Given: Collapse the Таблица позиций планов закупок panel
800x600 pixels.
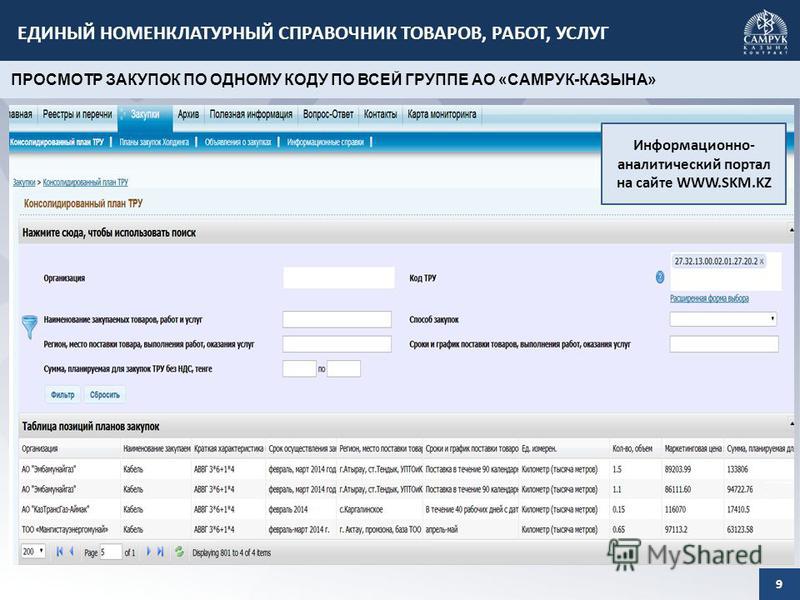Looking at the screenshot, I should point(791,424).
